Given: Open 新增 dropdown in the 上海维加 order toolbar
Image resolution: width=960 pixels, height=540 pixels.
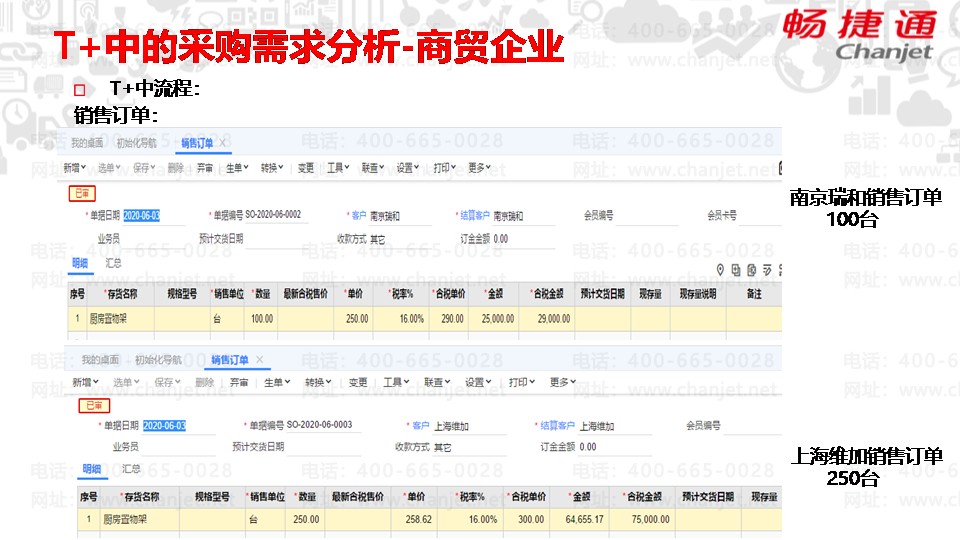Looking at the screenshot, I should point(85,382).
